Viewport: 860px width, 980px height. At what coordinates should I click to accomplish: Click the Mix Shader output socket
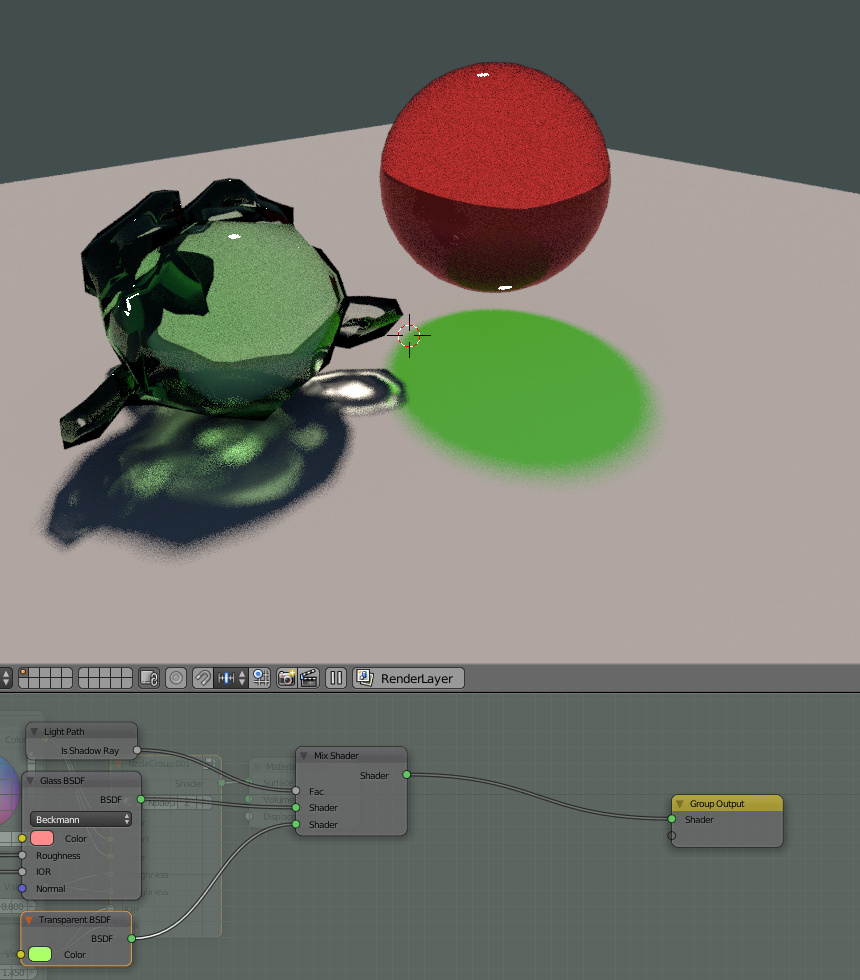click(x=406, y=775)
